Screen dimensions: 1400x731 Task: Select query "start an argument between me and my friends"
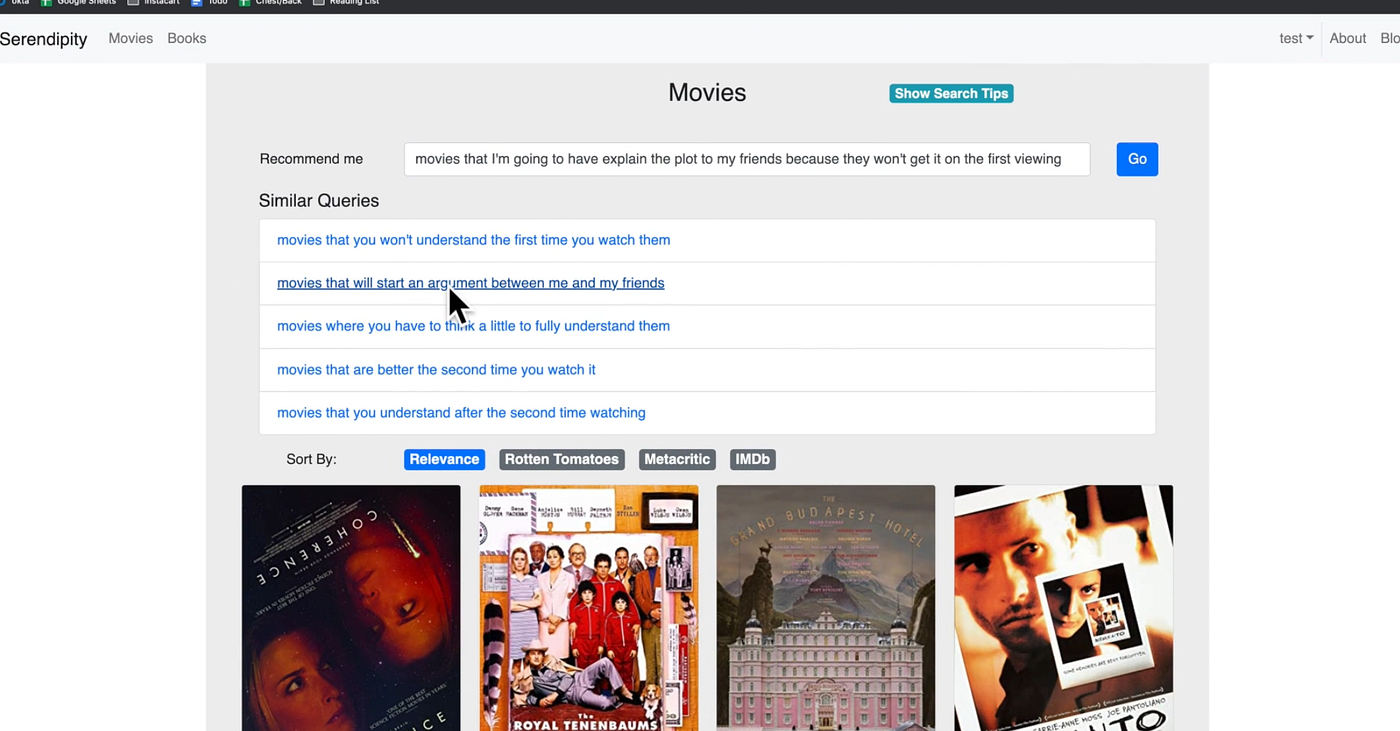(x=470, y=283)
